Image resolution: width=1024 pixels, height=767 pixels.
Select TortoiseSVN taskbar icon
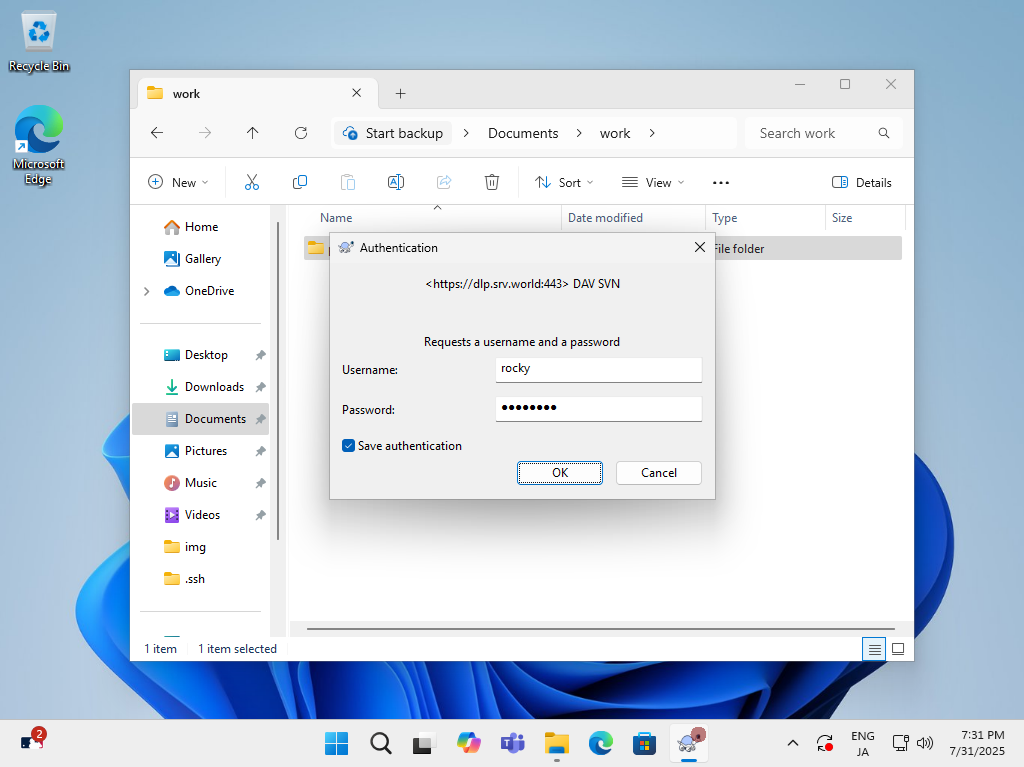click(690, 743)
